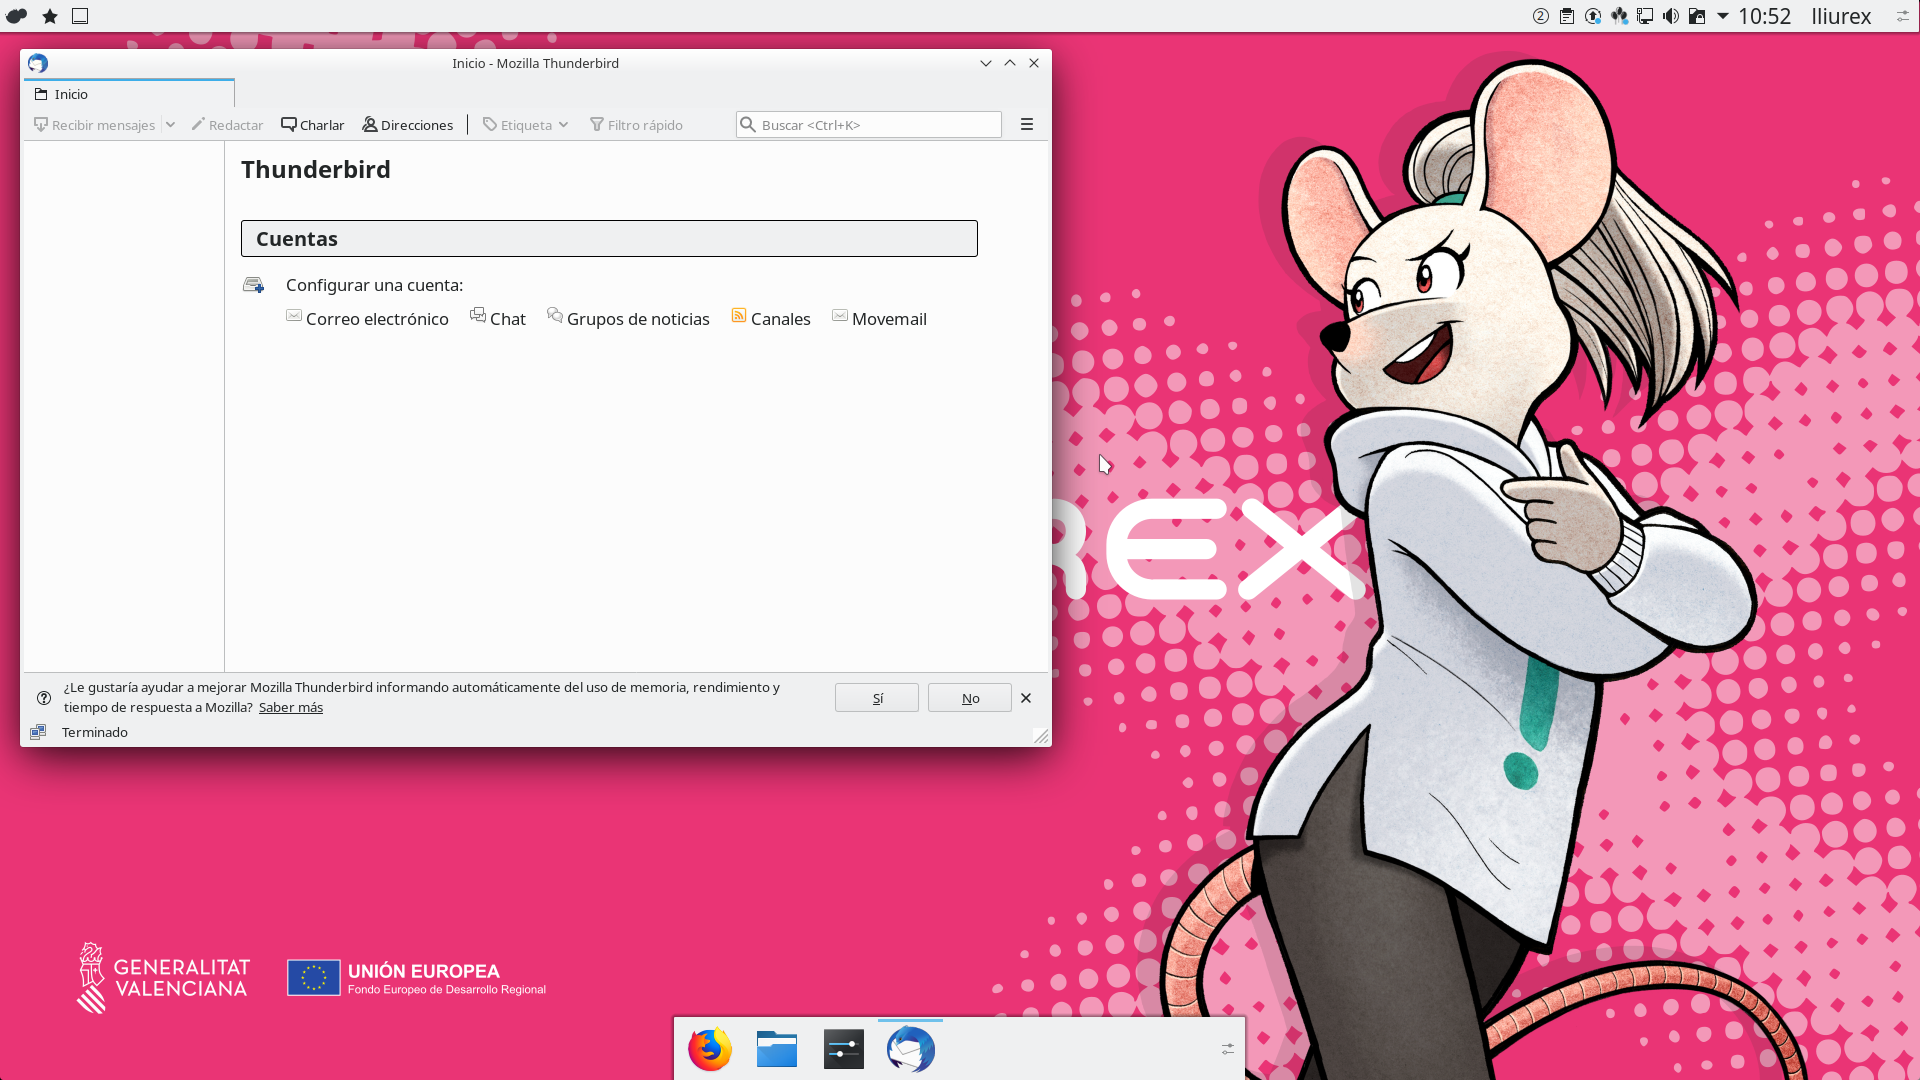Click No on telemetry prompt
This screenshot has width=1920, height=1080.
970,698
